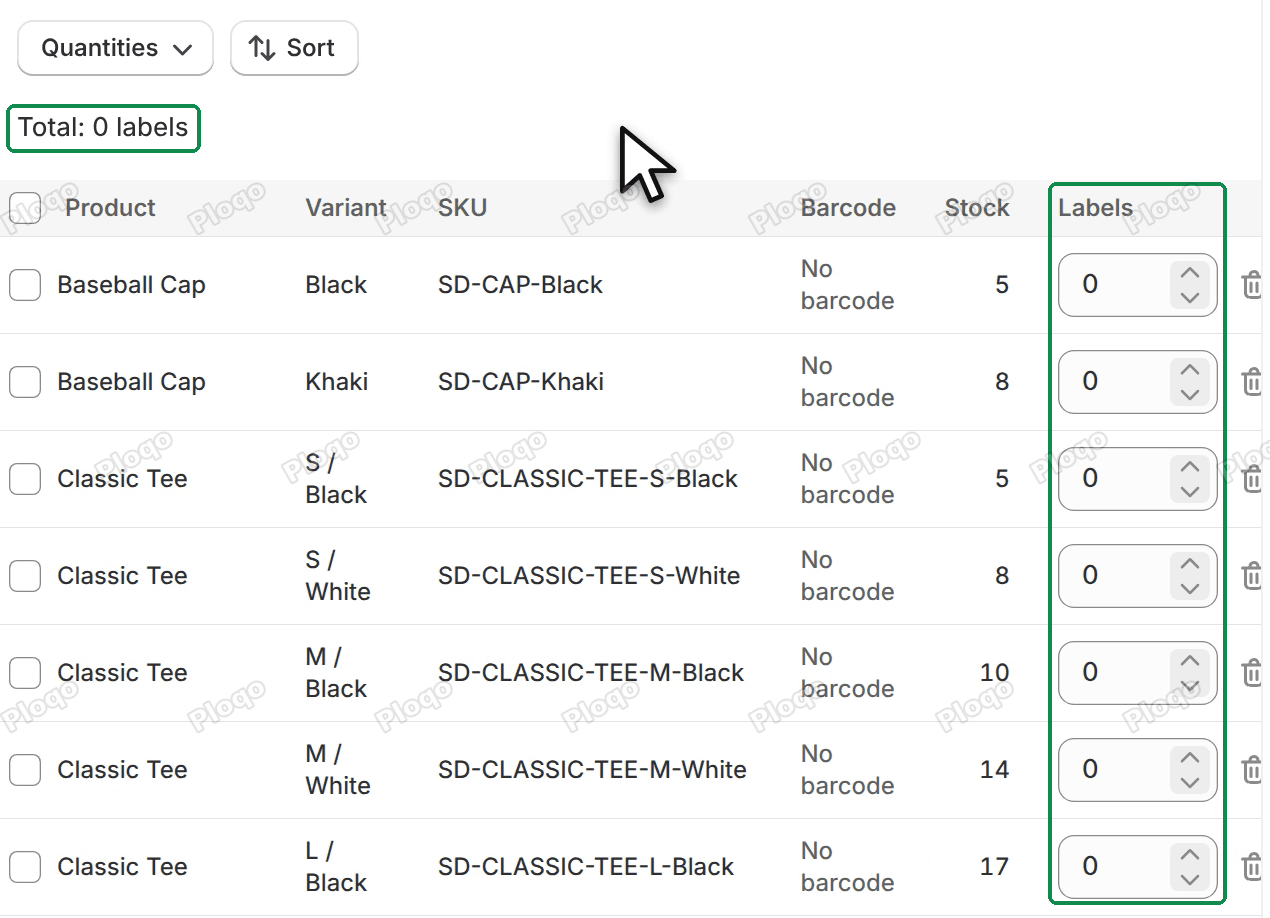The image size is (1270, 918).
Task: Decrease labels for SD-CAP-Black with down arrow
Action: point(1190,297)
